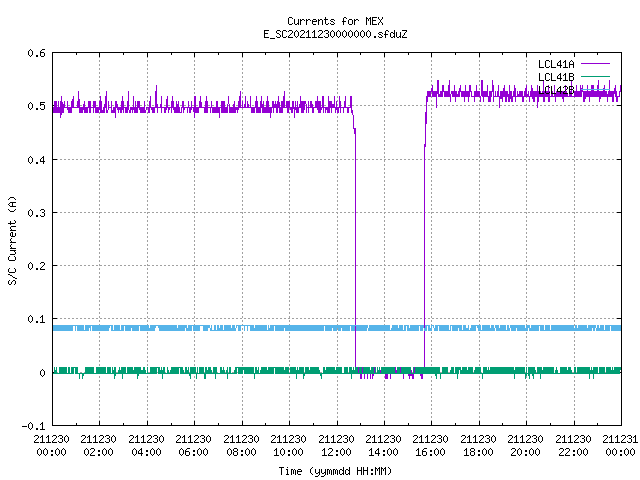
Task: Click the 'Time (yymmdd HH:MM)' x-axis label
Action: tap(335, 471)
